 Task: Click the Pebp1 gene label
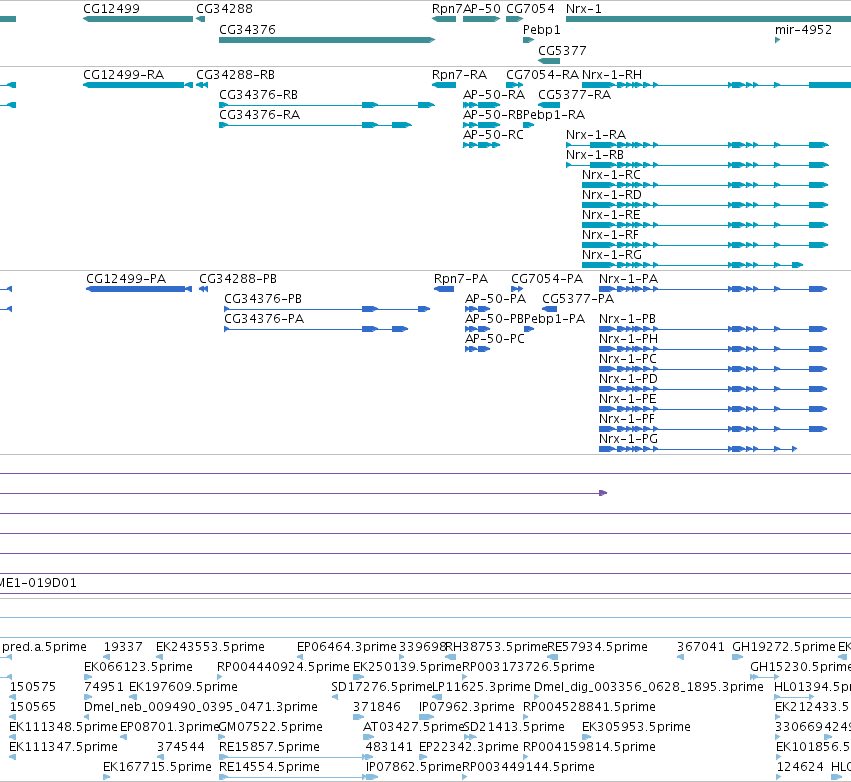pyautogui.click(x=542, y=29)
